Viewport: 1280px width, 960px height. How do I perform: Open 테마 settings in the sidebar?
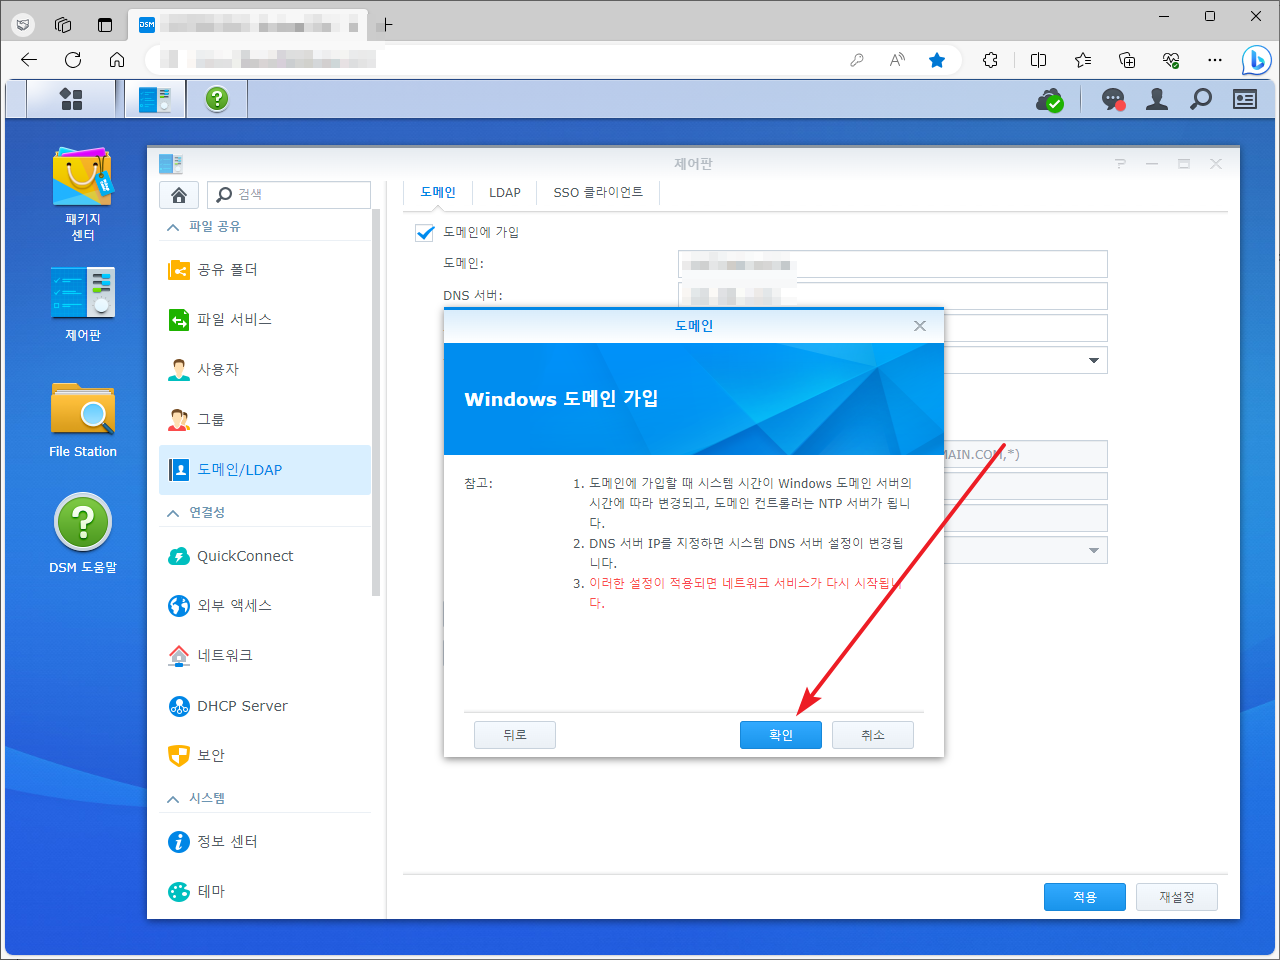click(264, 892)
